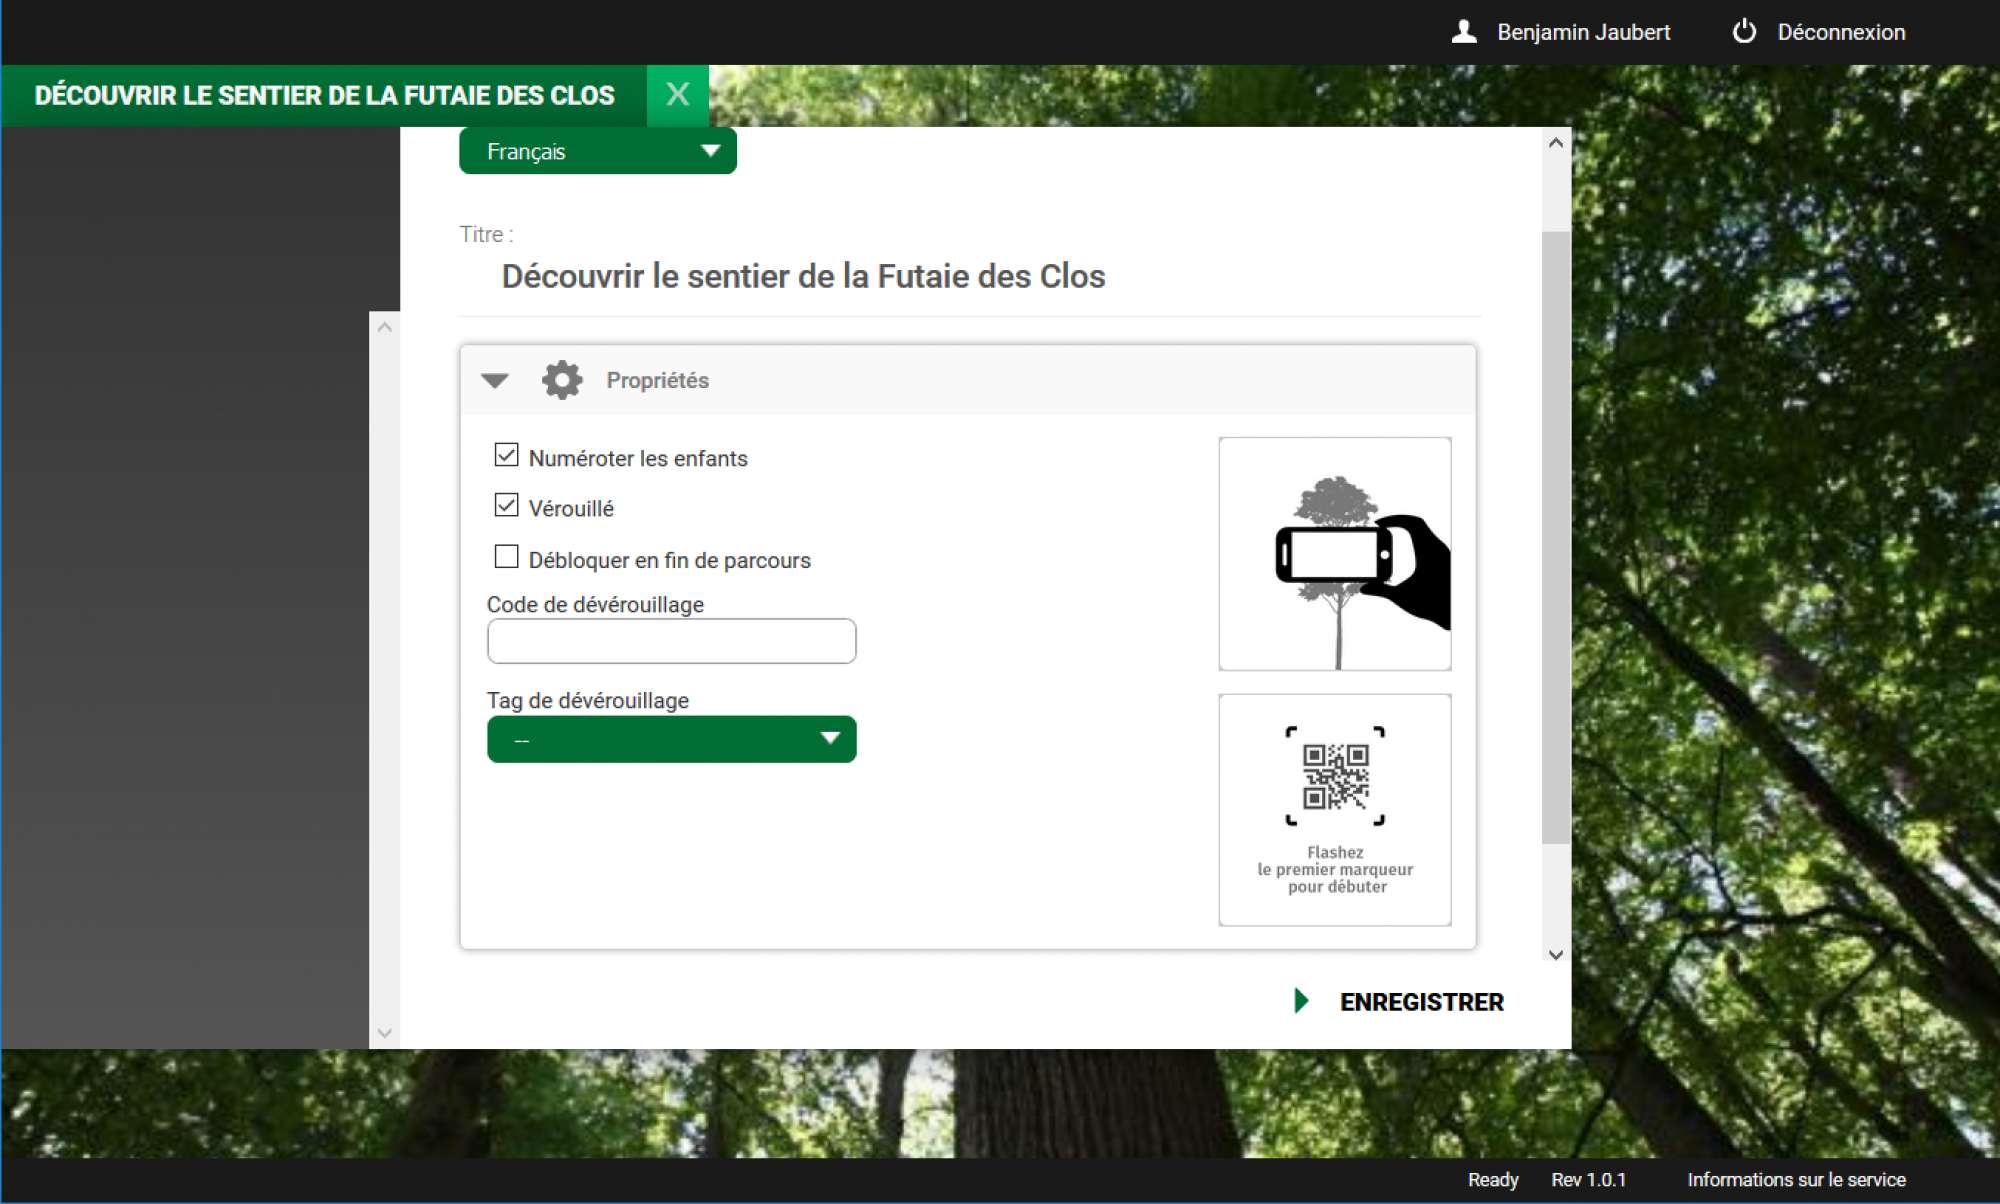Click left panel scroll down arrow
The image size is (2000, 1204).
(385, 1033)
